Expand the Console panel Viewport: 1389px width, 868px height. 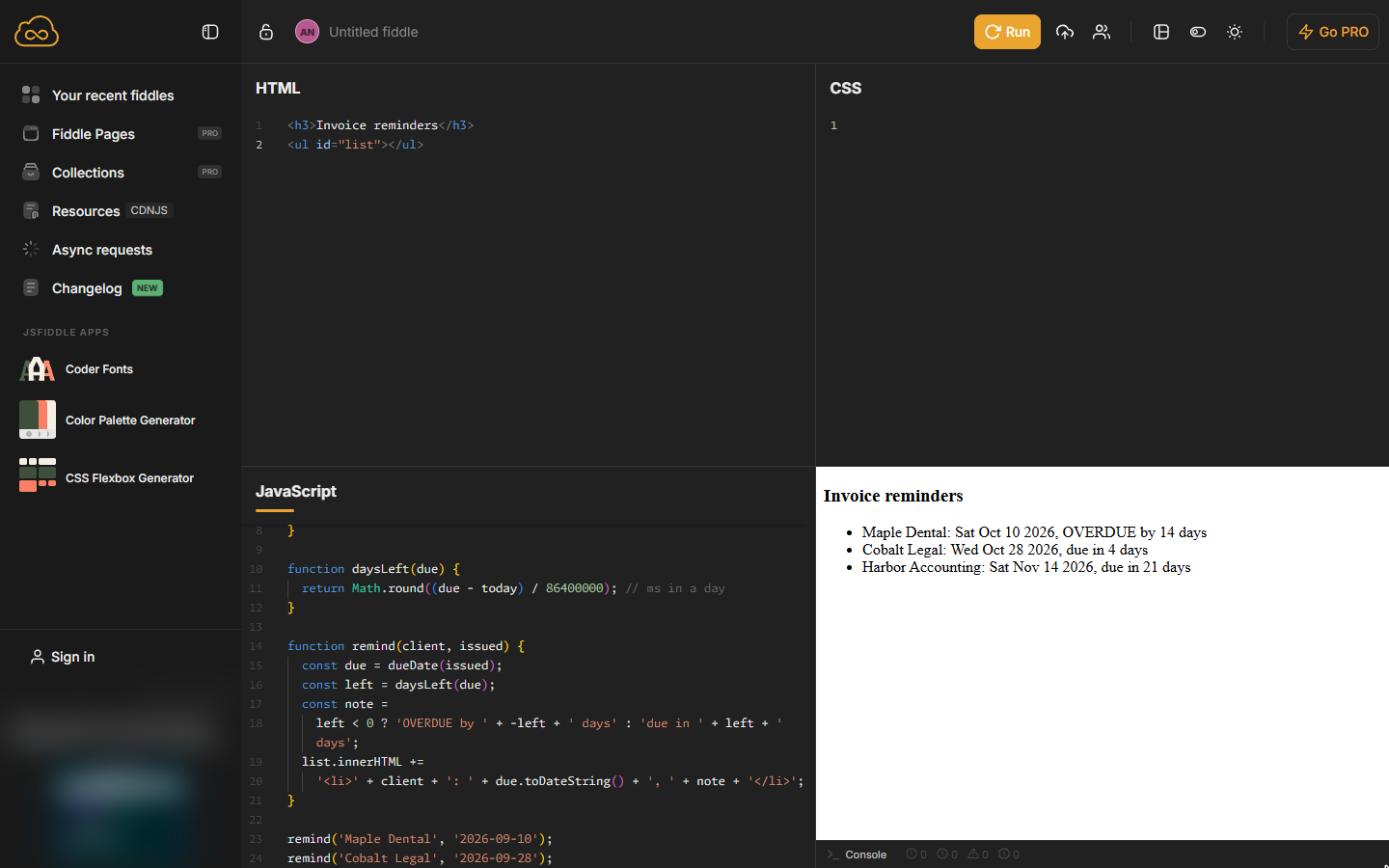857,854
